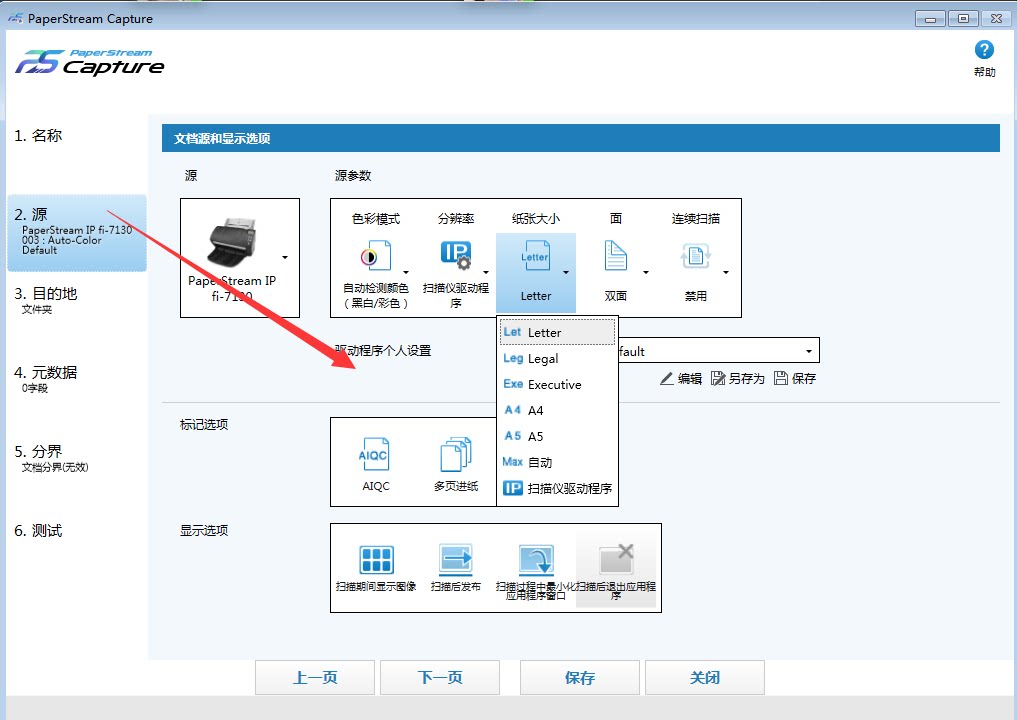Choose 扫描仪驱动程序 in paper size list
The image size is (1017, 720).
(557, 488)
